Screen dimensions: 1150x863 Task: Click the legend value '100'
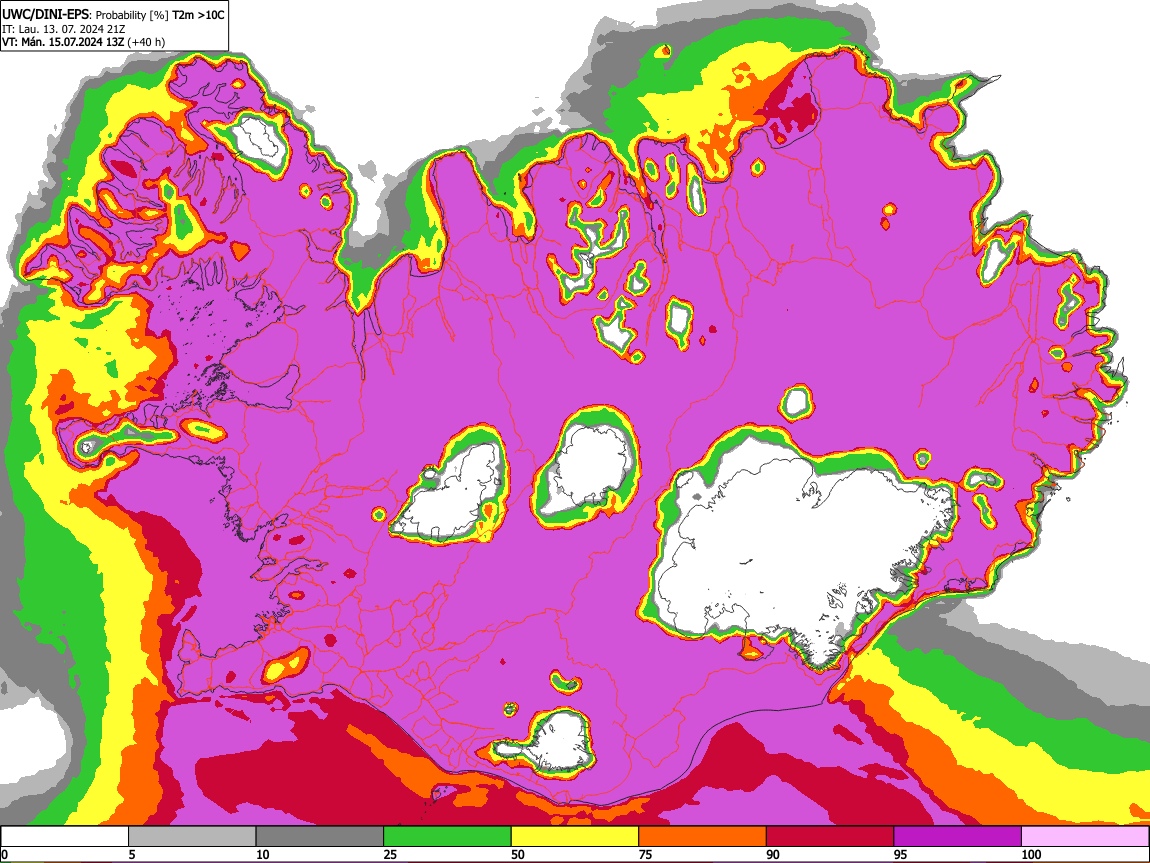click(1031, 854)
